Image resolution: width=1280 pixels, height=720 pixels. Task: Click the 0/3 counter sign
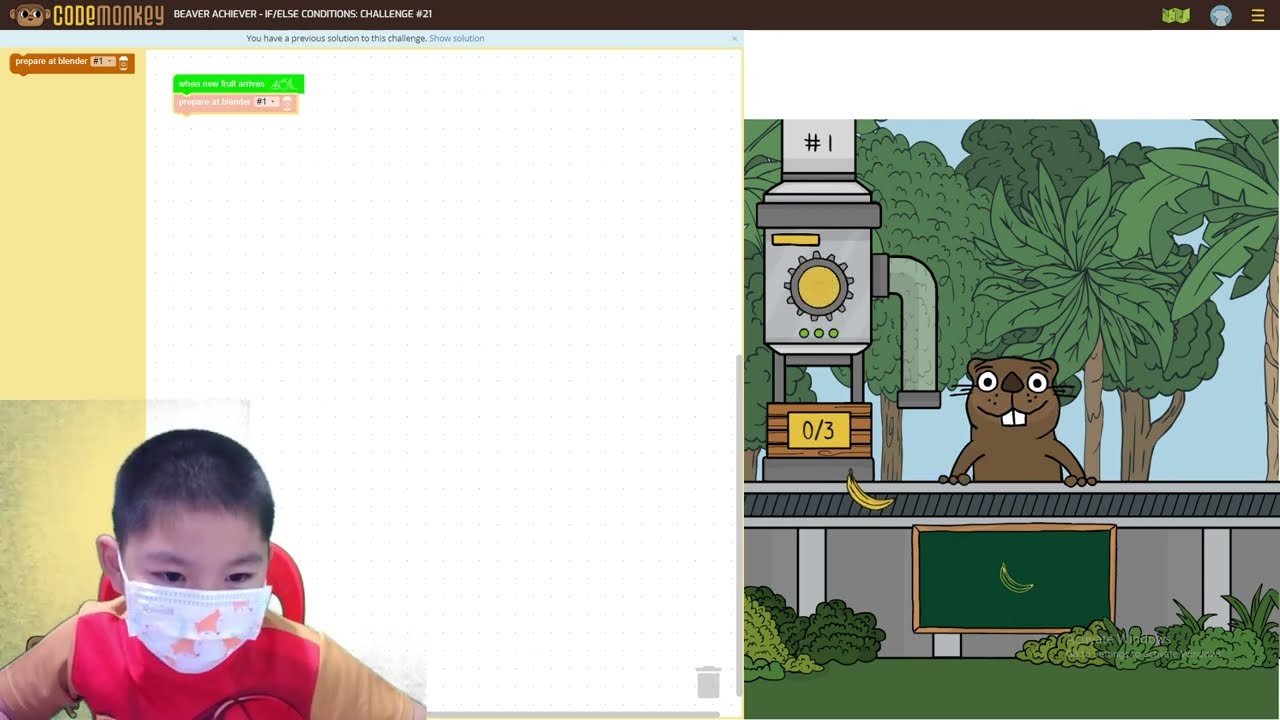point(818,431)
